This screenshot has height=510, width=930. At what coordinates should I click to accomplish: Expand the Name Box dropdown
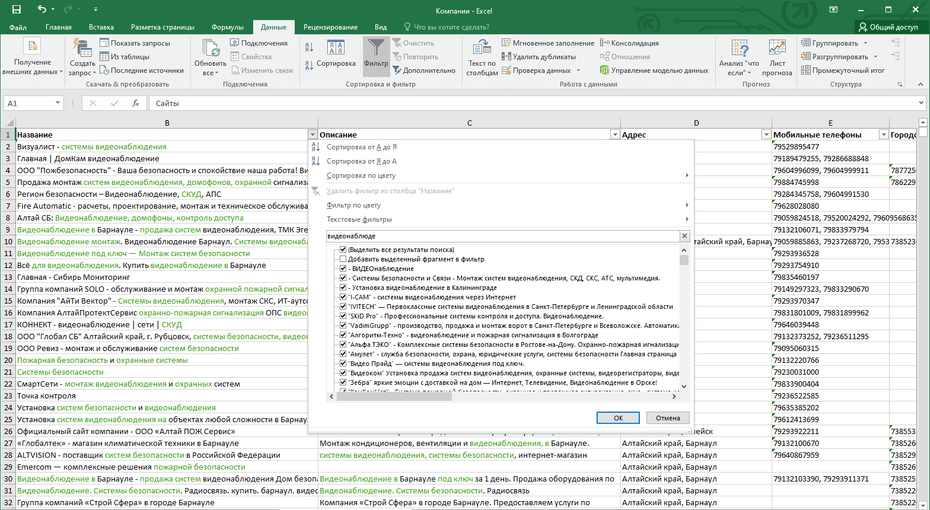[58, 103]
